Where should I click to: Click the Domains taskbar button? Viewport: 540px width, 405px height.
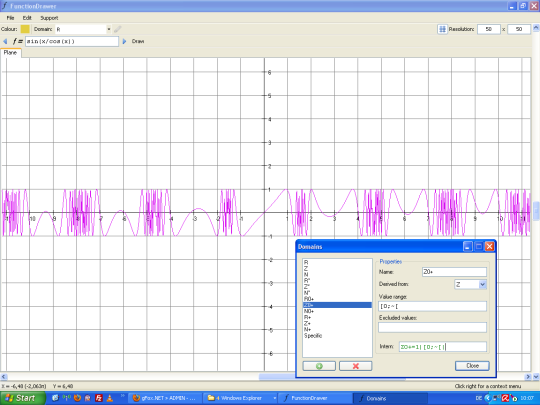(390, 398)
